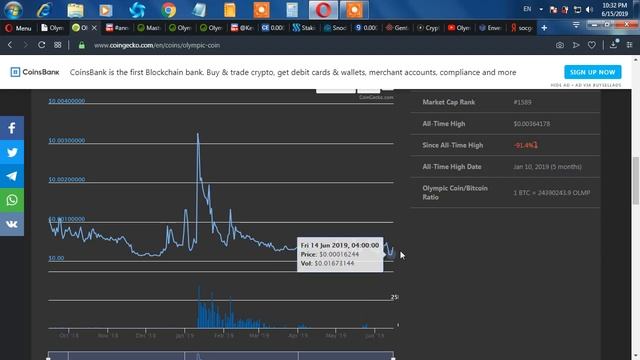Screen dimensions: 640x360
Task: Bookmark page with the heart icon
Action: [x=591, y=45]
